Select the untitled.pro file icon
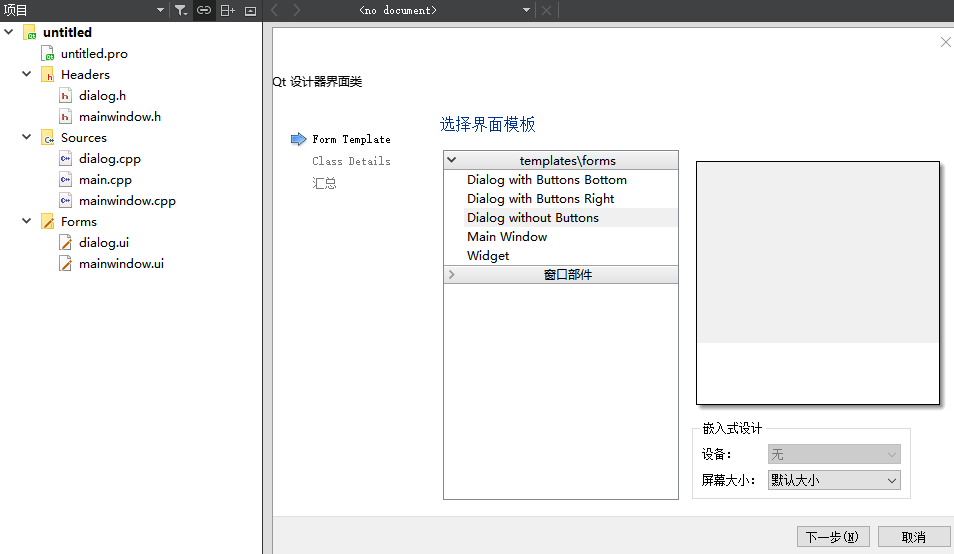This screenshot has width=954, height=554. 47,54
